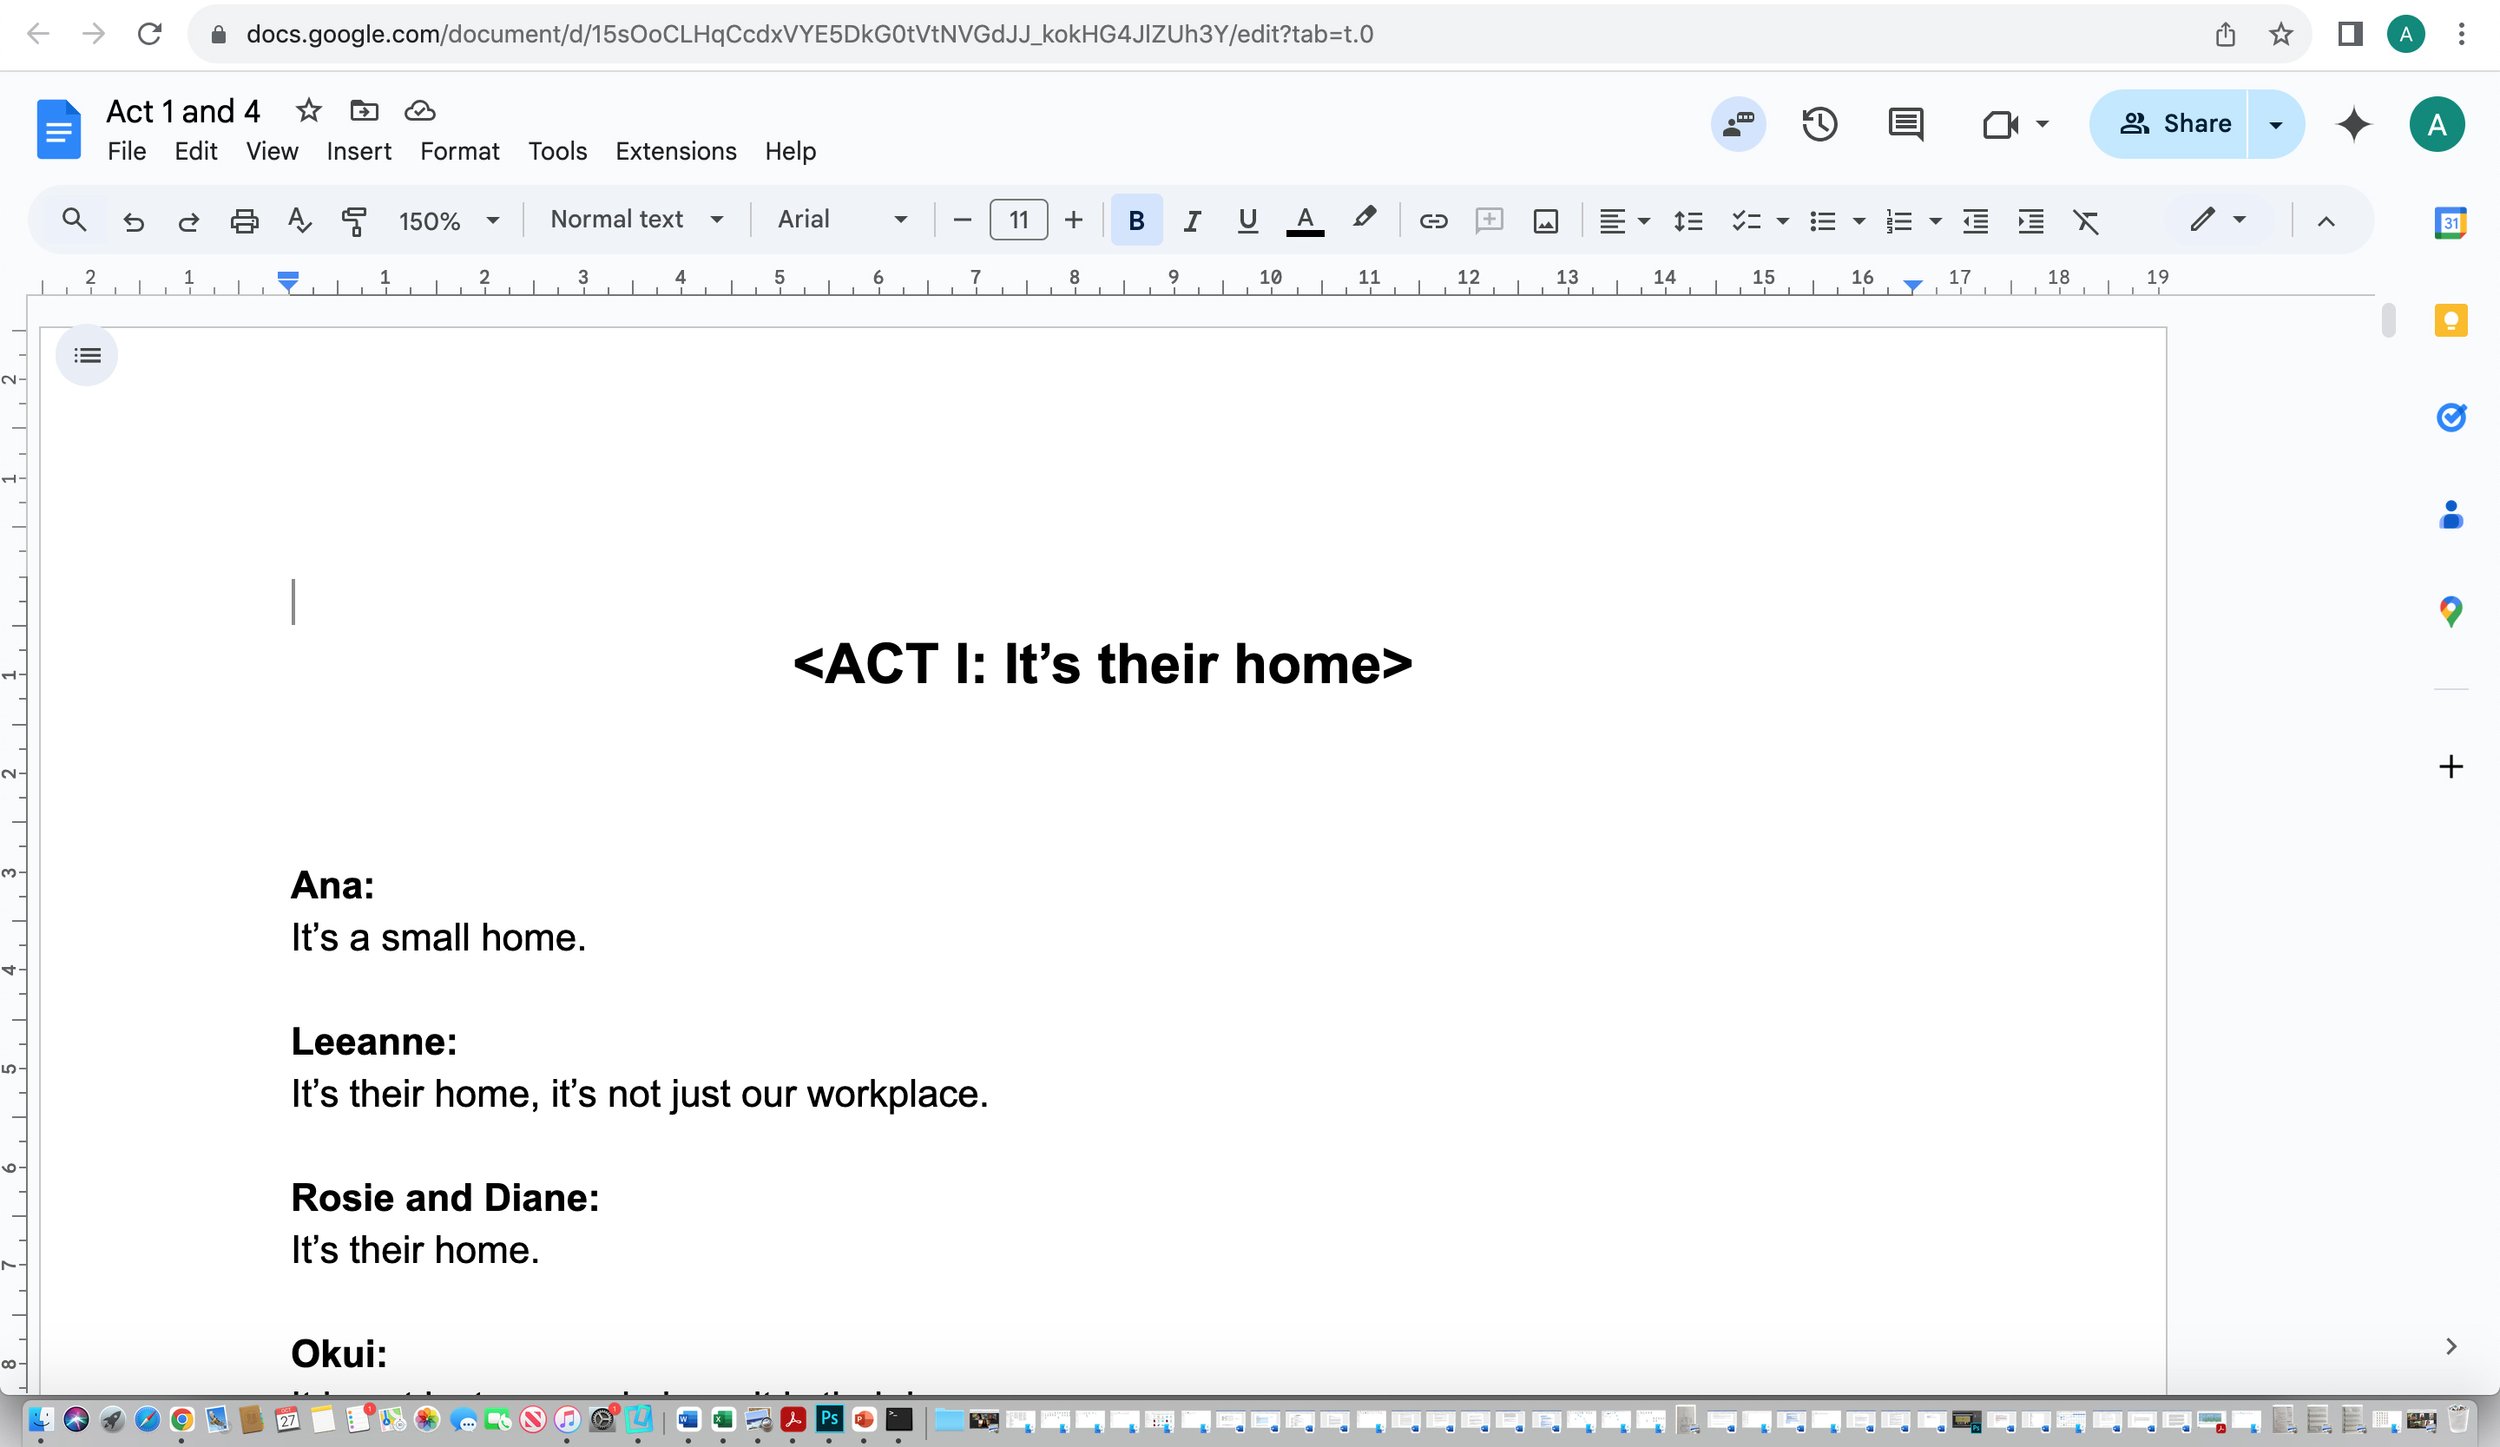Select the paint format tool
The width and height of the screenshot is (2500, 1447).
(354, 220)
